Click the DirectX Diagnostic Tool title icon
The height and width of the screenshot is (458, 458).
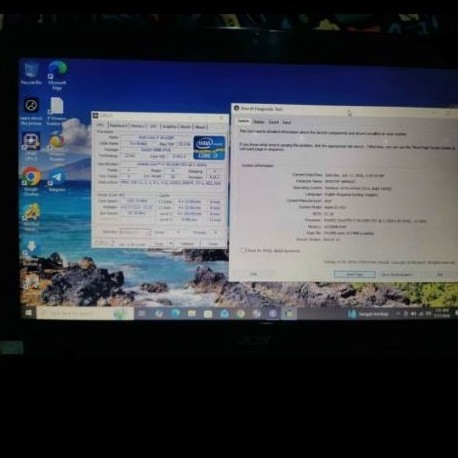[237, 108]
